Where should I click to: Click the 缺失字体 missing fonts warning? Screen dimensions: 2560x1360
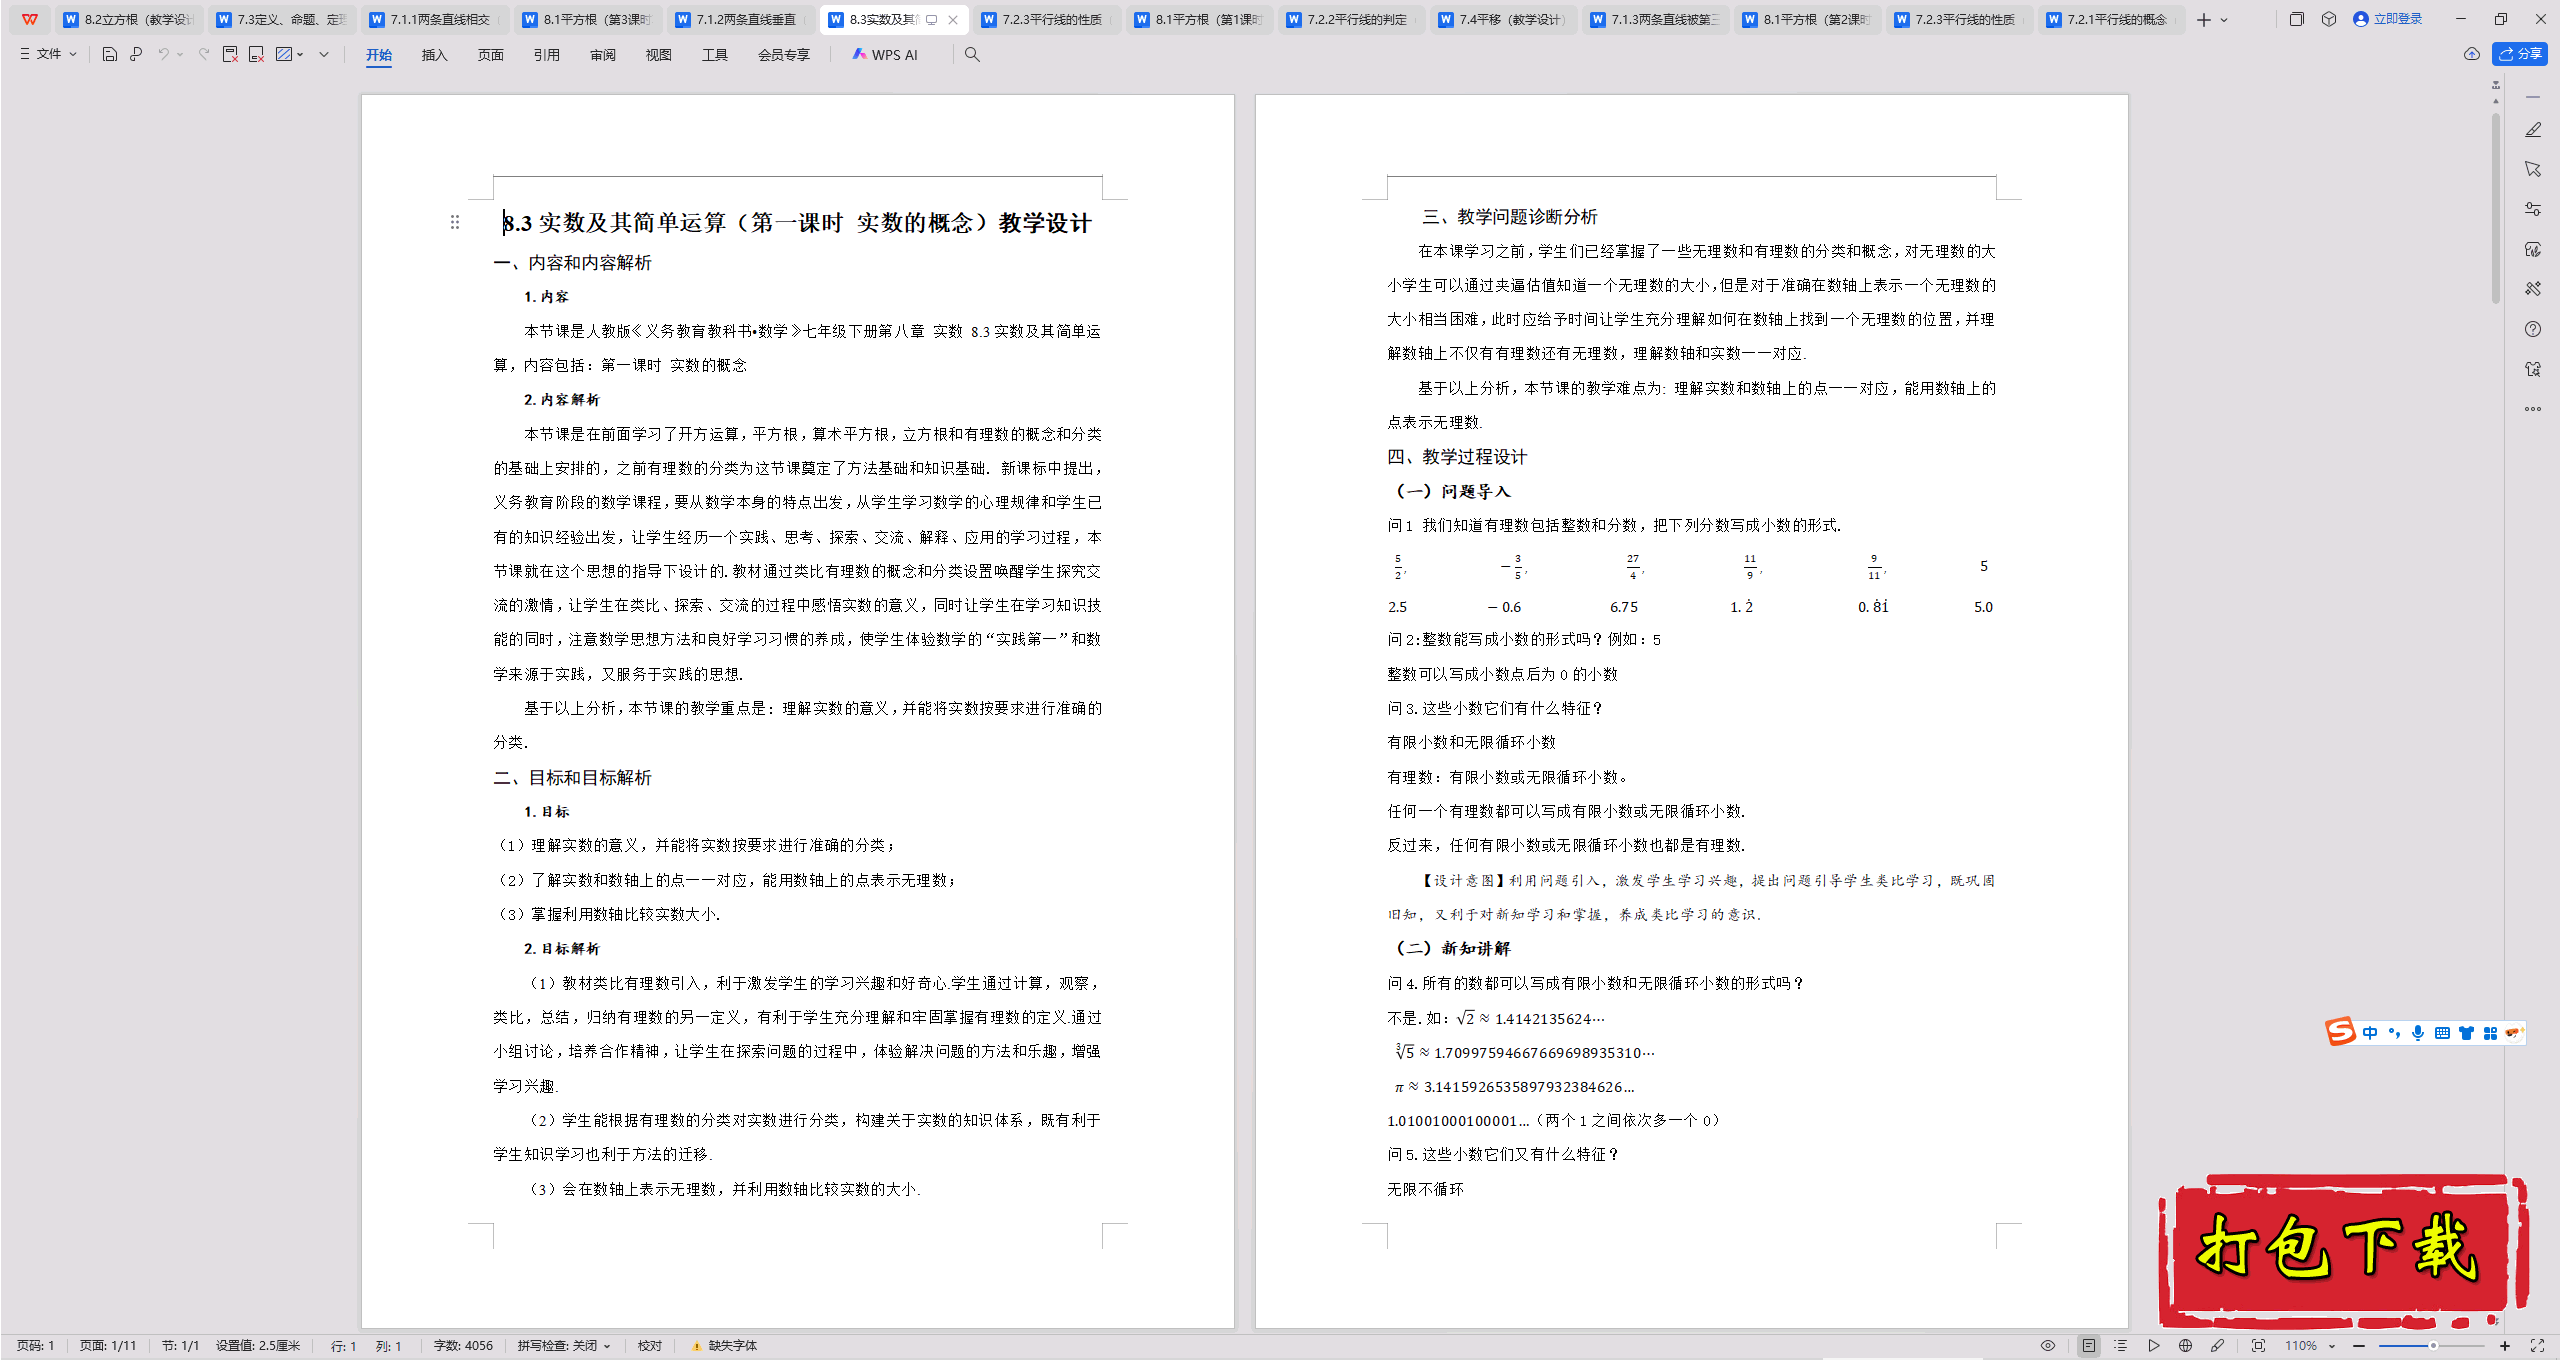coord(725,1346)
